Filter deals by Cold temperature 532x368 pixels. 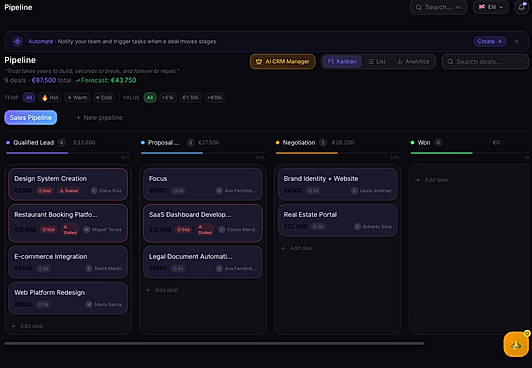(x=104, y=98)
